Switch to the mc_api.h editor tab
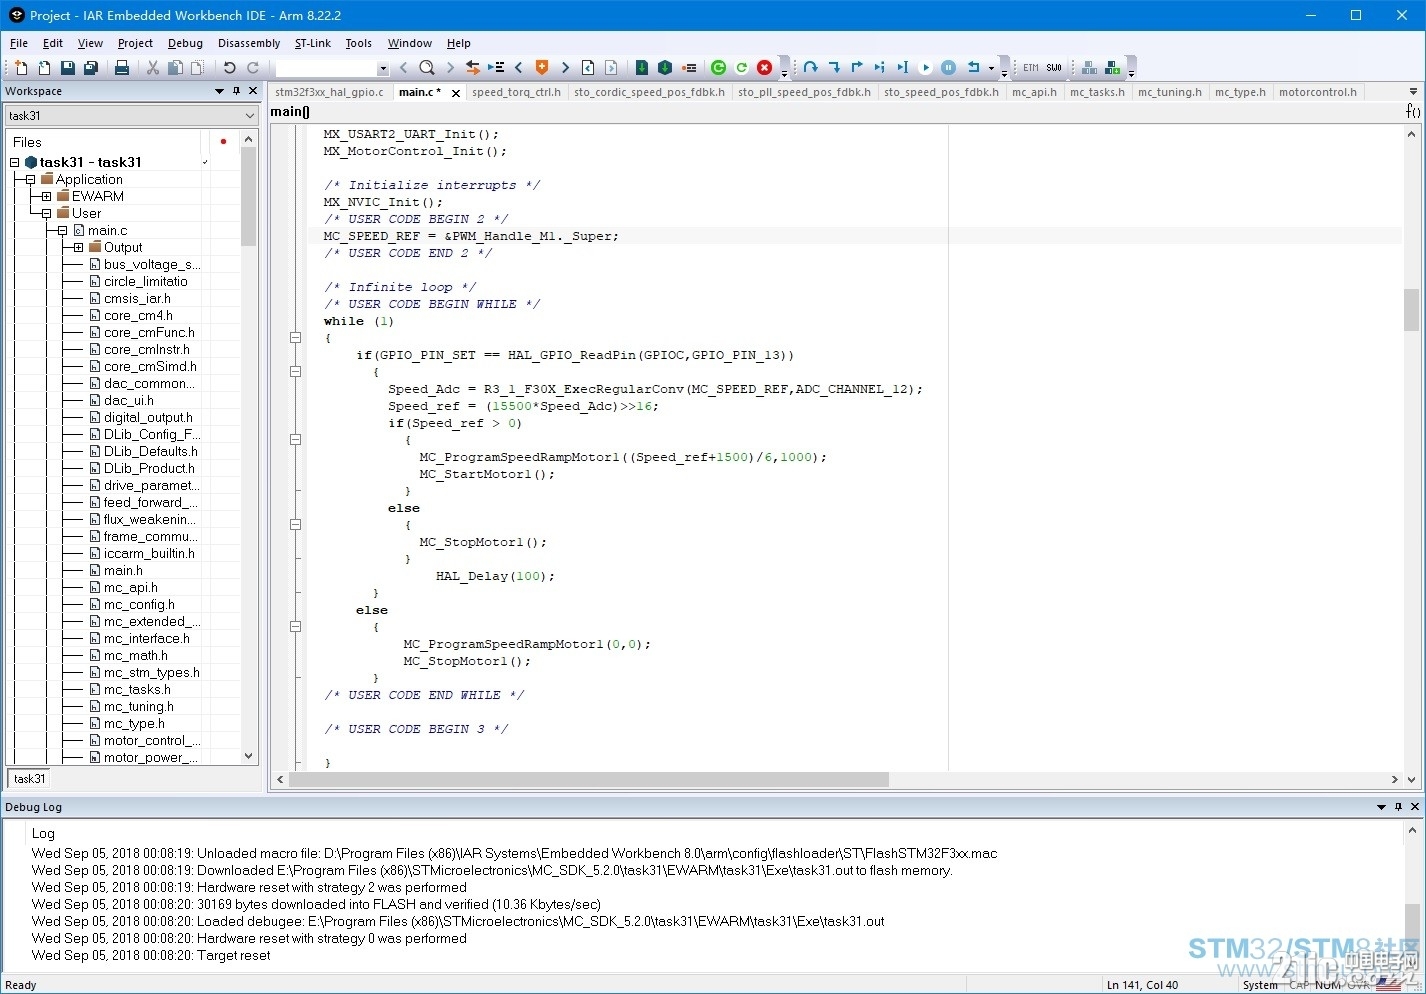This screenshot has height=994, width=1426. pos(1034,92)
